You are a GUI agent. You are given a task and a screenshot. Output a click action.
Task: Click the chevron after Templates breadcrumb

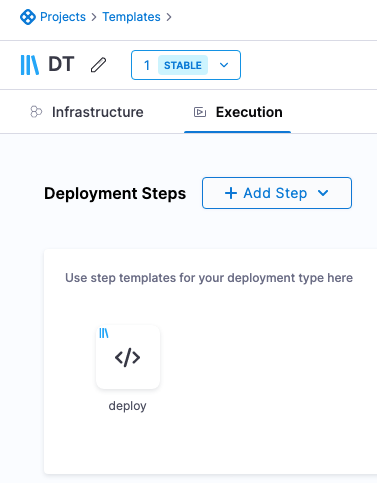click(x=169, y=17)
